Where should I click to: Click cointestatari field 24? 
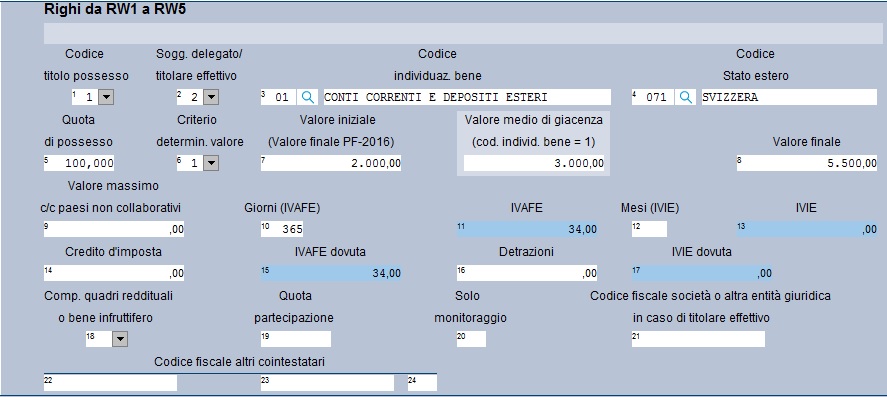tap(422, 383)
